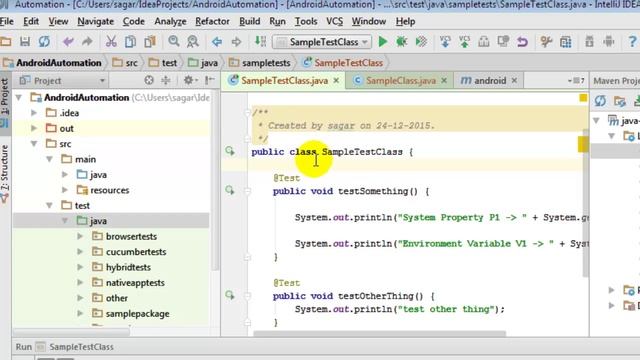640x360 pixels.
Task: Click sampletests in the breadcrumb bar
Action: pyautogui.click(x=260, y=63)
